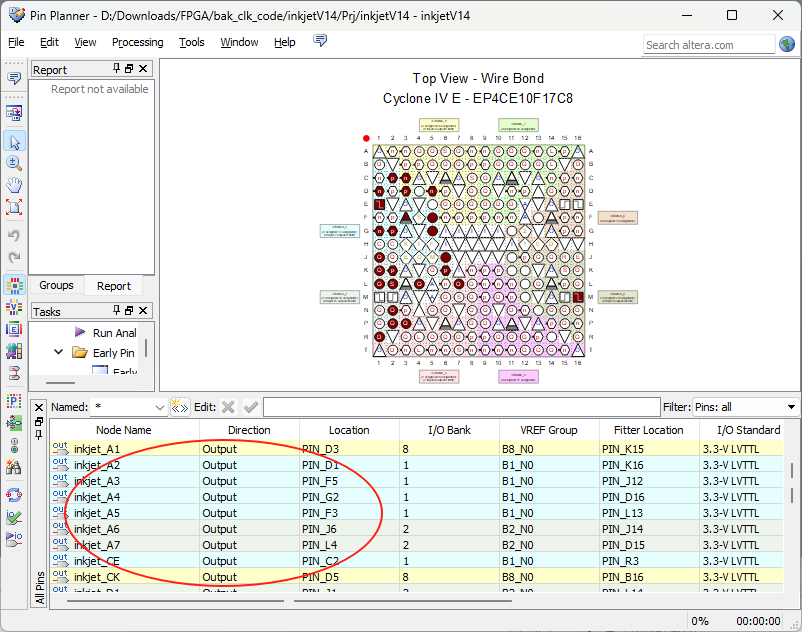Open the Edit menu
Viewport: 802px width, 632px height.
(x=49, y=42)
